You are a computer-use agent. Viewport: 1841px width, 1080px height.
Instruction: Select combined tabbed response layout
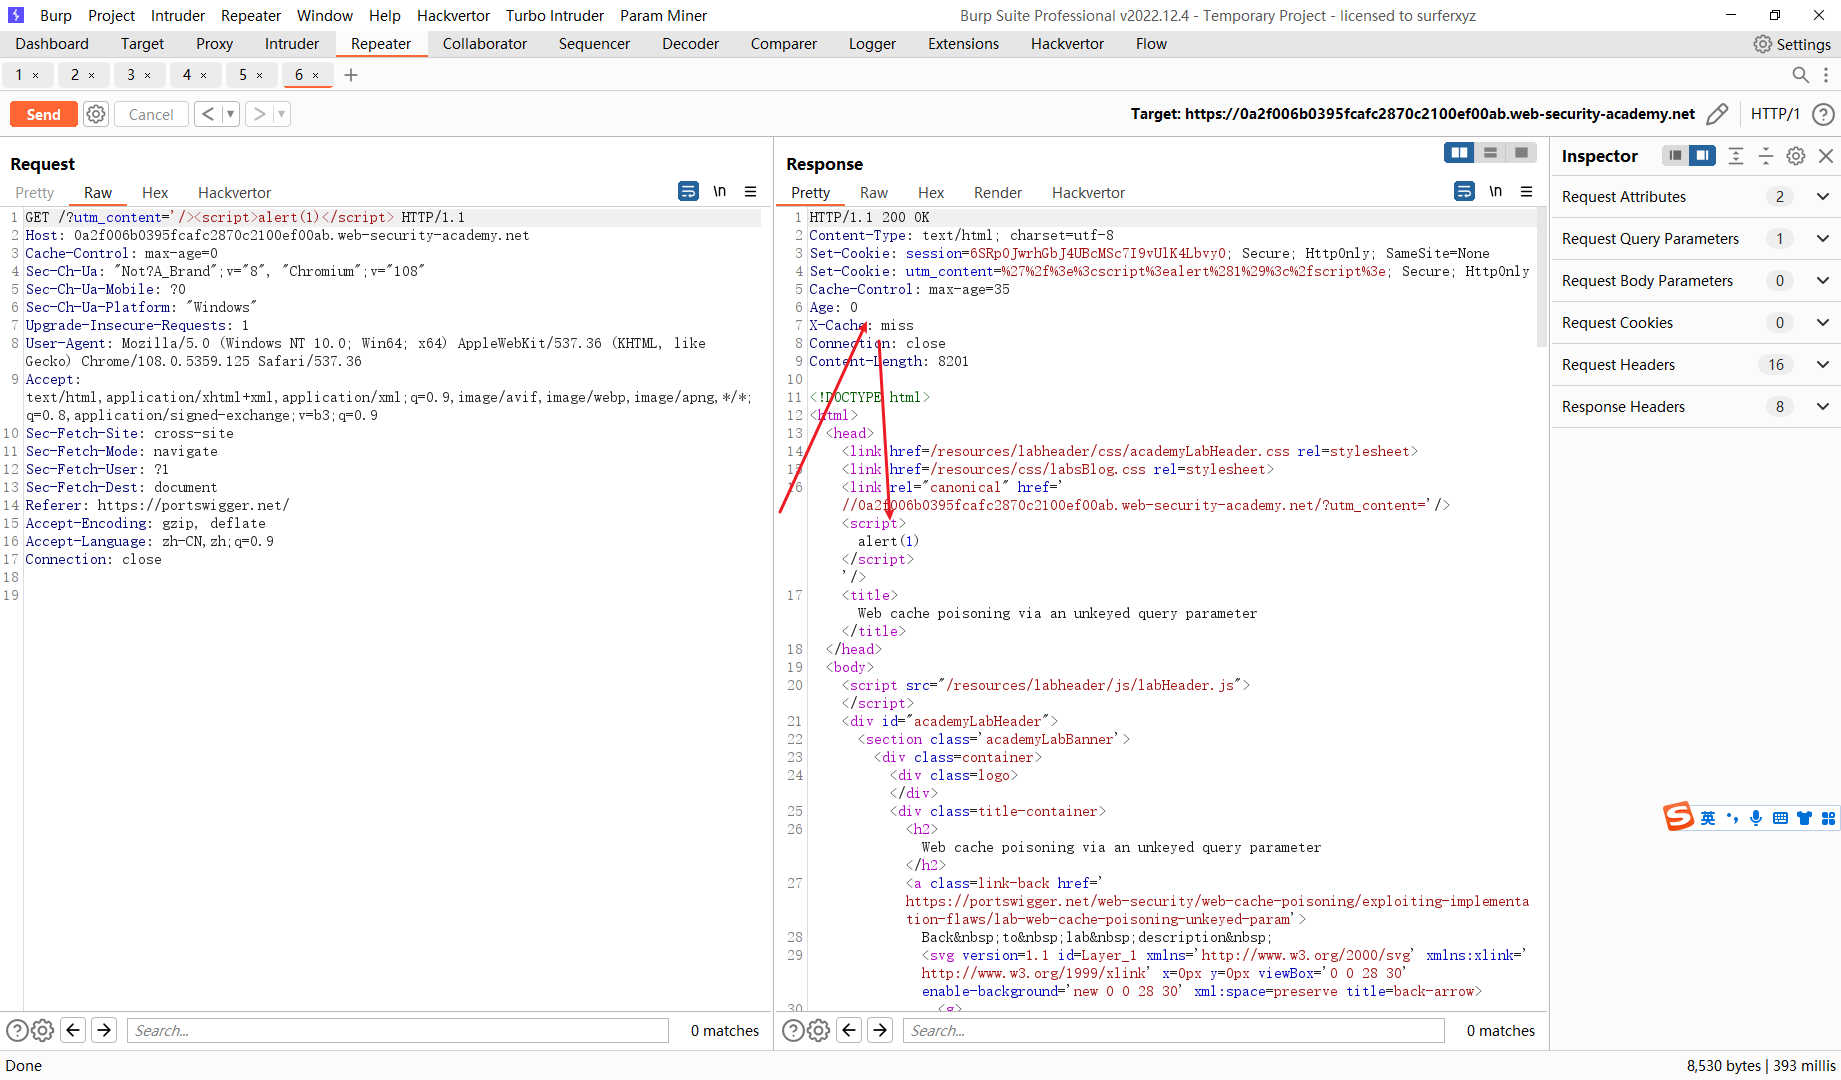pos(1521,152)
